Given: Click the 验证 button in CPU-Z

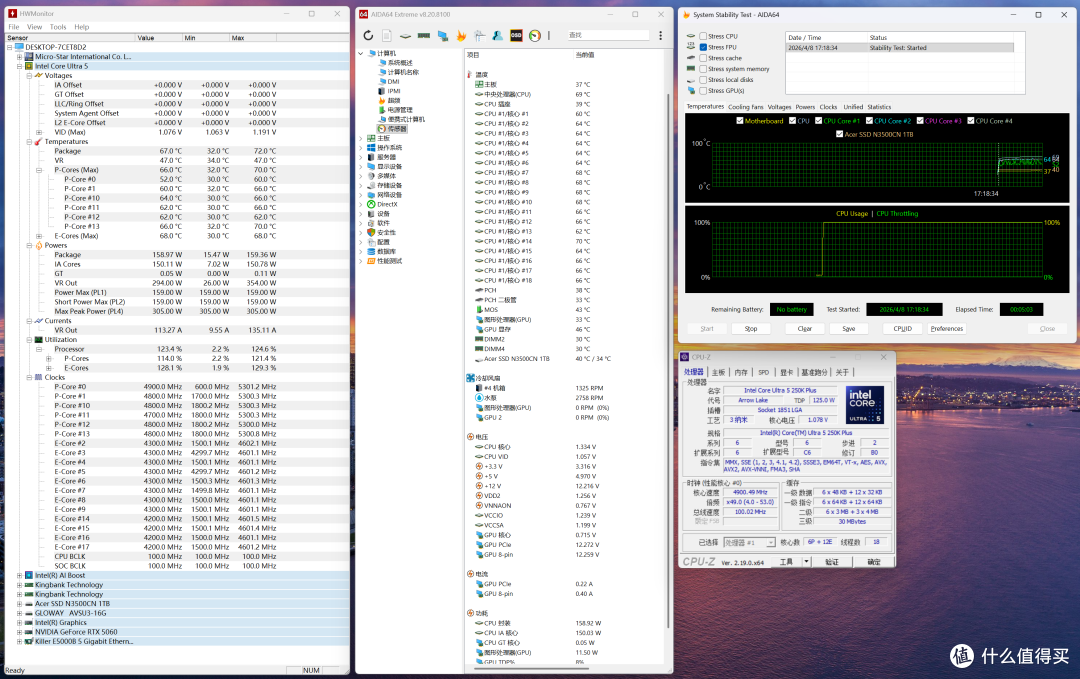Looking at the screenshot, I should 832,562.
